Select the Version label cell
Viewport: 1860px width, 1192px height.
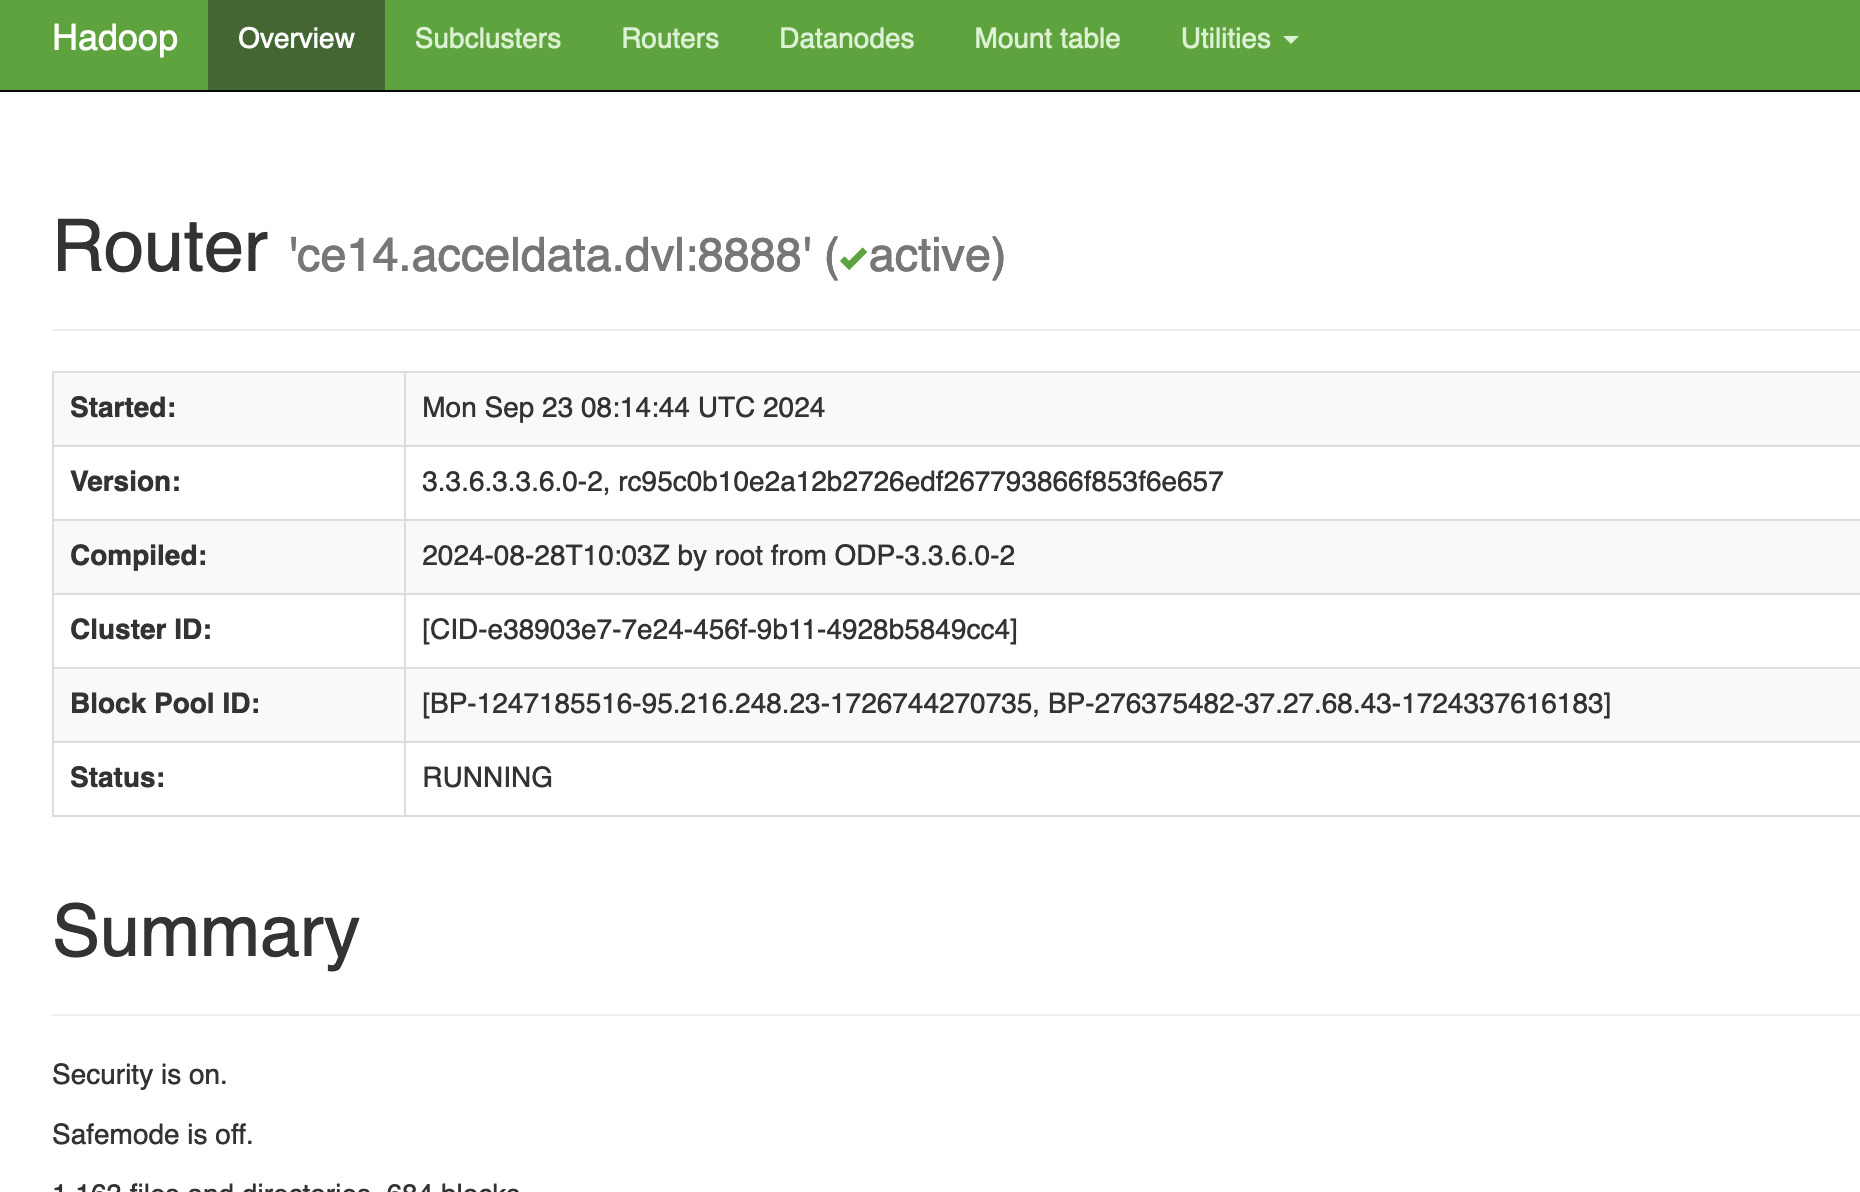(229, 482)
